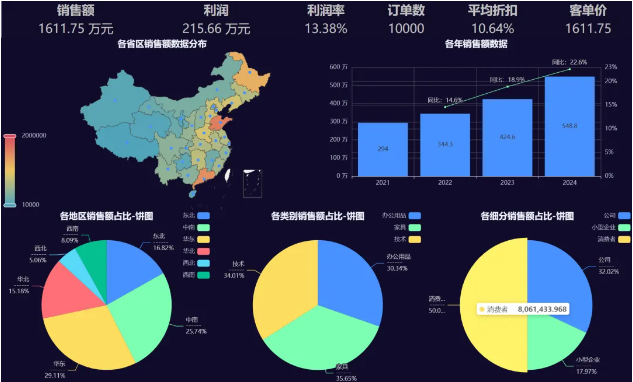
Task: Toggle the 华东 legend swatch
Action: [x=203, y=239]
